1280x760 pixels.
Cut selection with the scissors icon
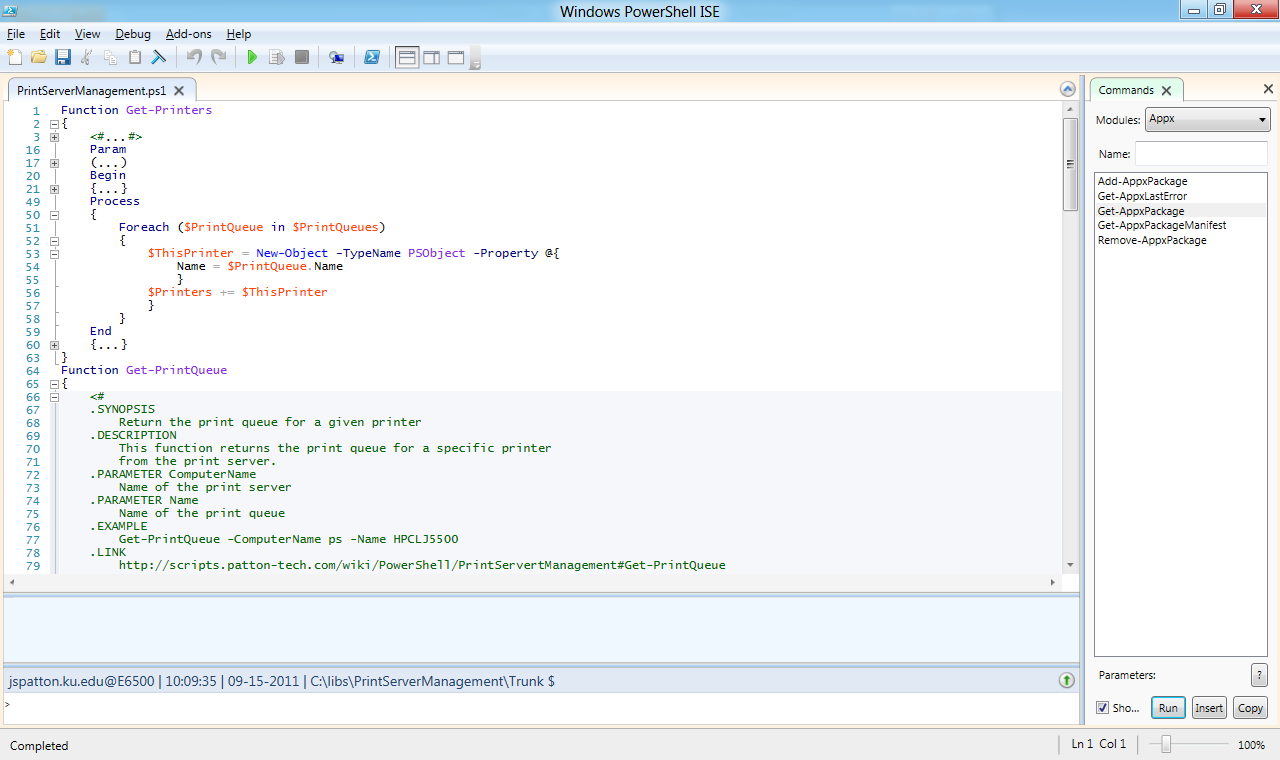coord(87,57)
